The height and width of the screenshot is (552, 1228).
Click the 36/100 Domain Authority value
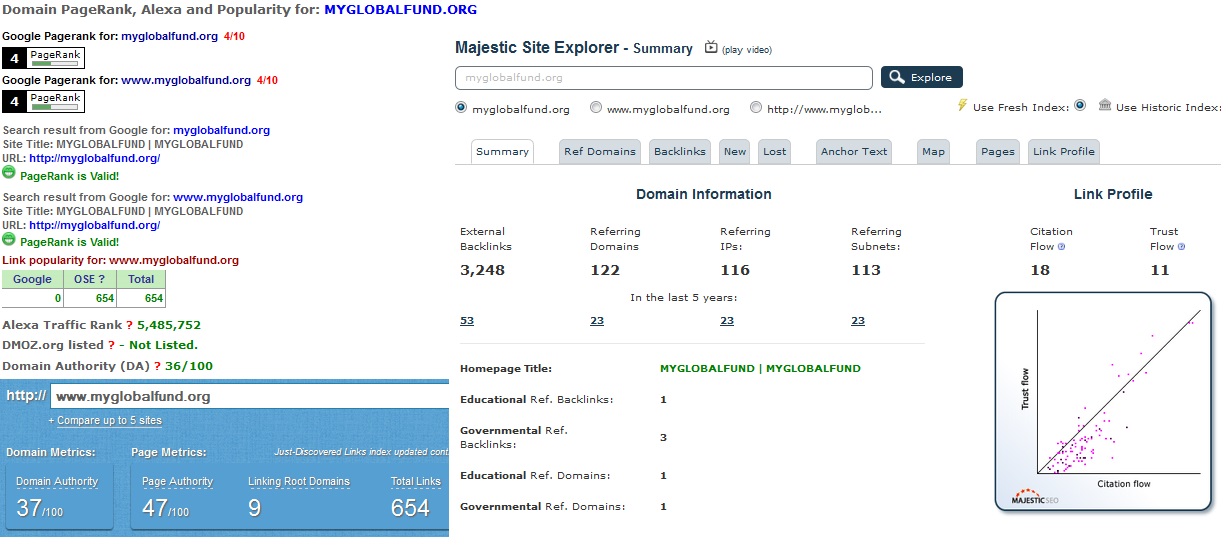[187, 366]
